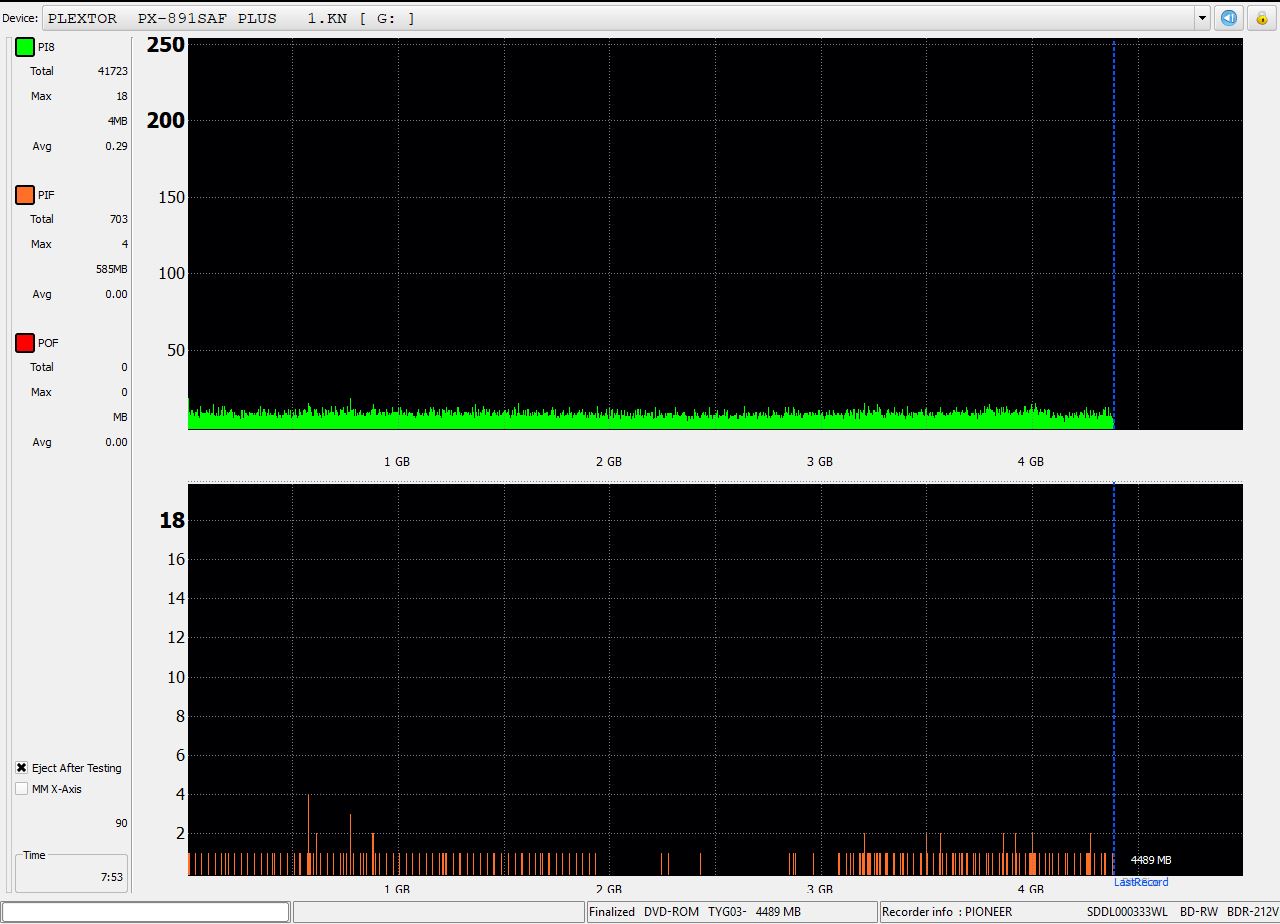Click the yellow padlock lock icon
Screen dimensions: 1280x924
pos(1261,18)
